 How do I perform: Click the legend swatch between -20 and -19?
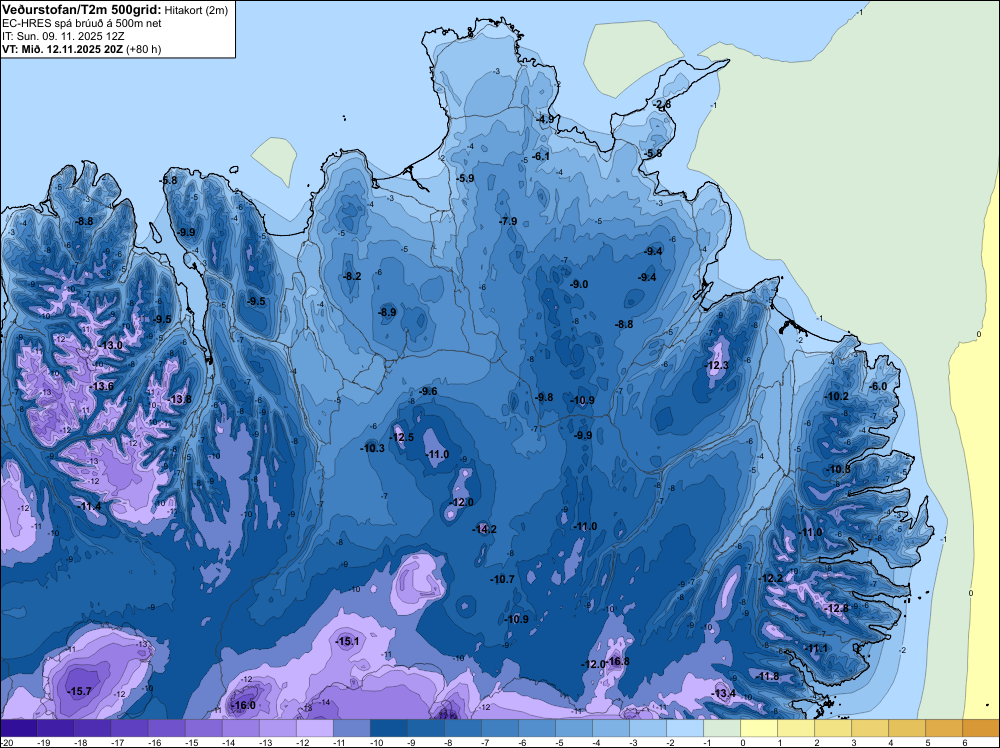[19, 728]
